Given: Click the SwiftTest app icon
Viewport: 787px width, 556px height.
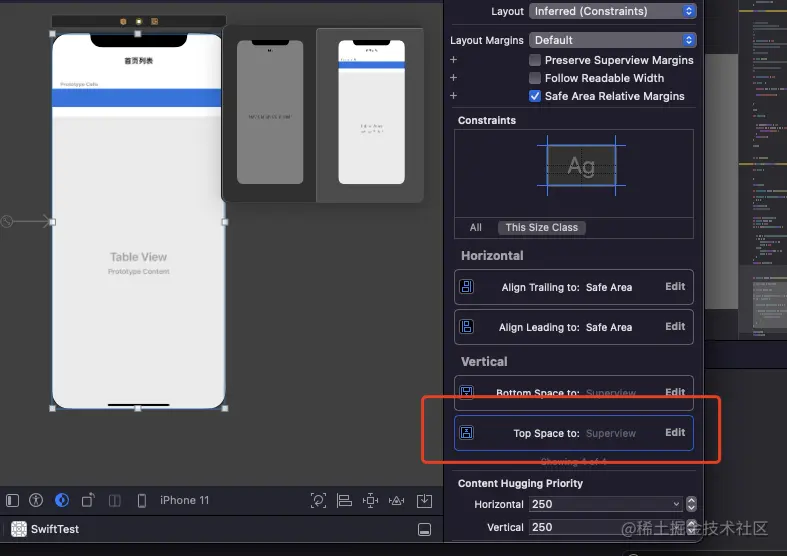Looking at the screenshot, I should 19,529.
